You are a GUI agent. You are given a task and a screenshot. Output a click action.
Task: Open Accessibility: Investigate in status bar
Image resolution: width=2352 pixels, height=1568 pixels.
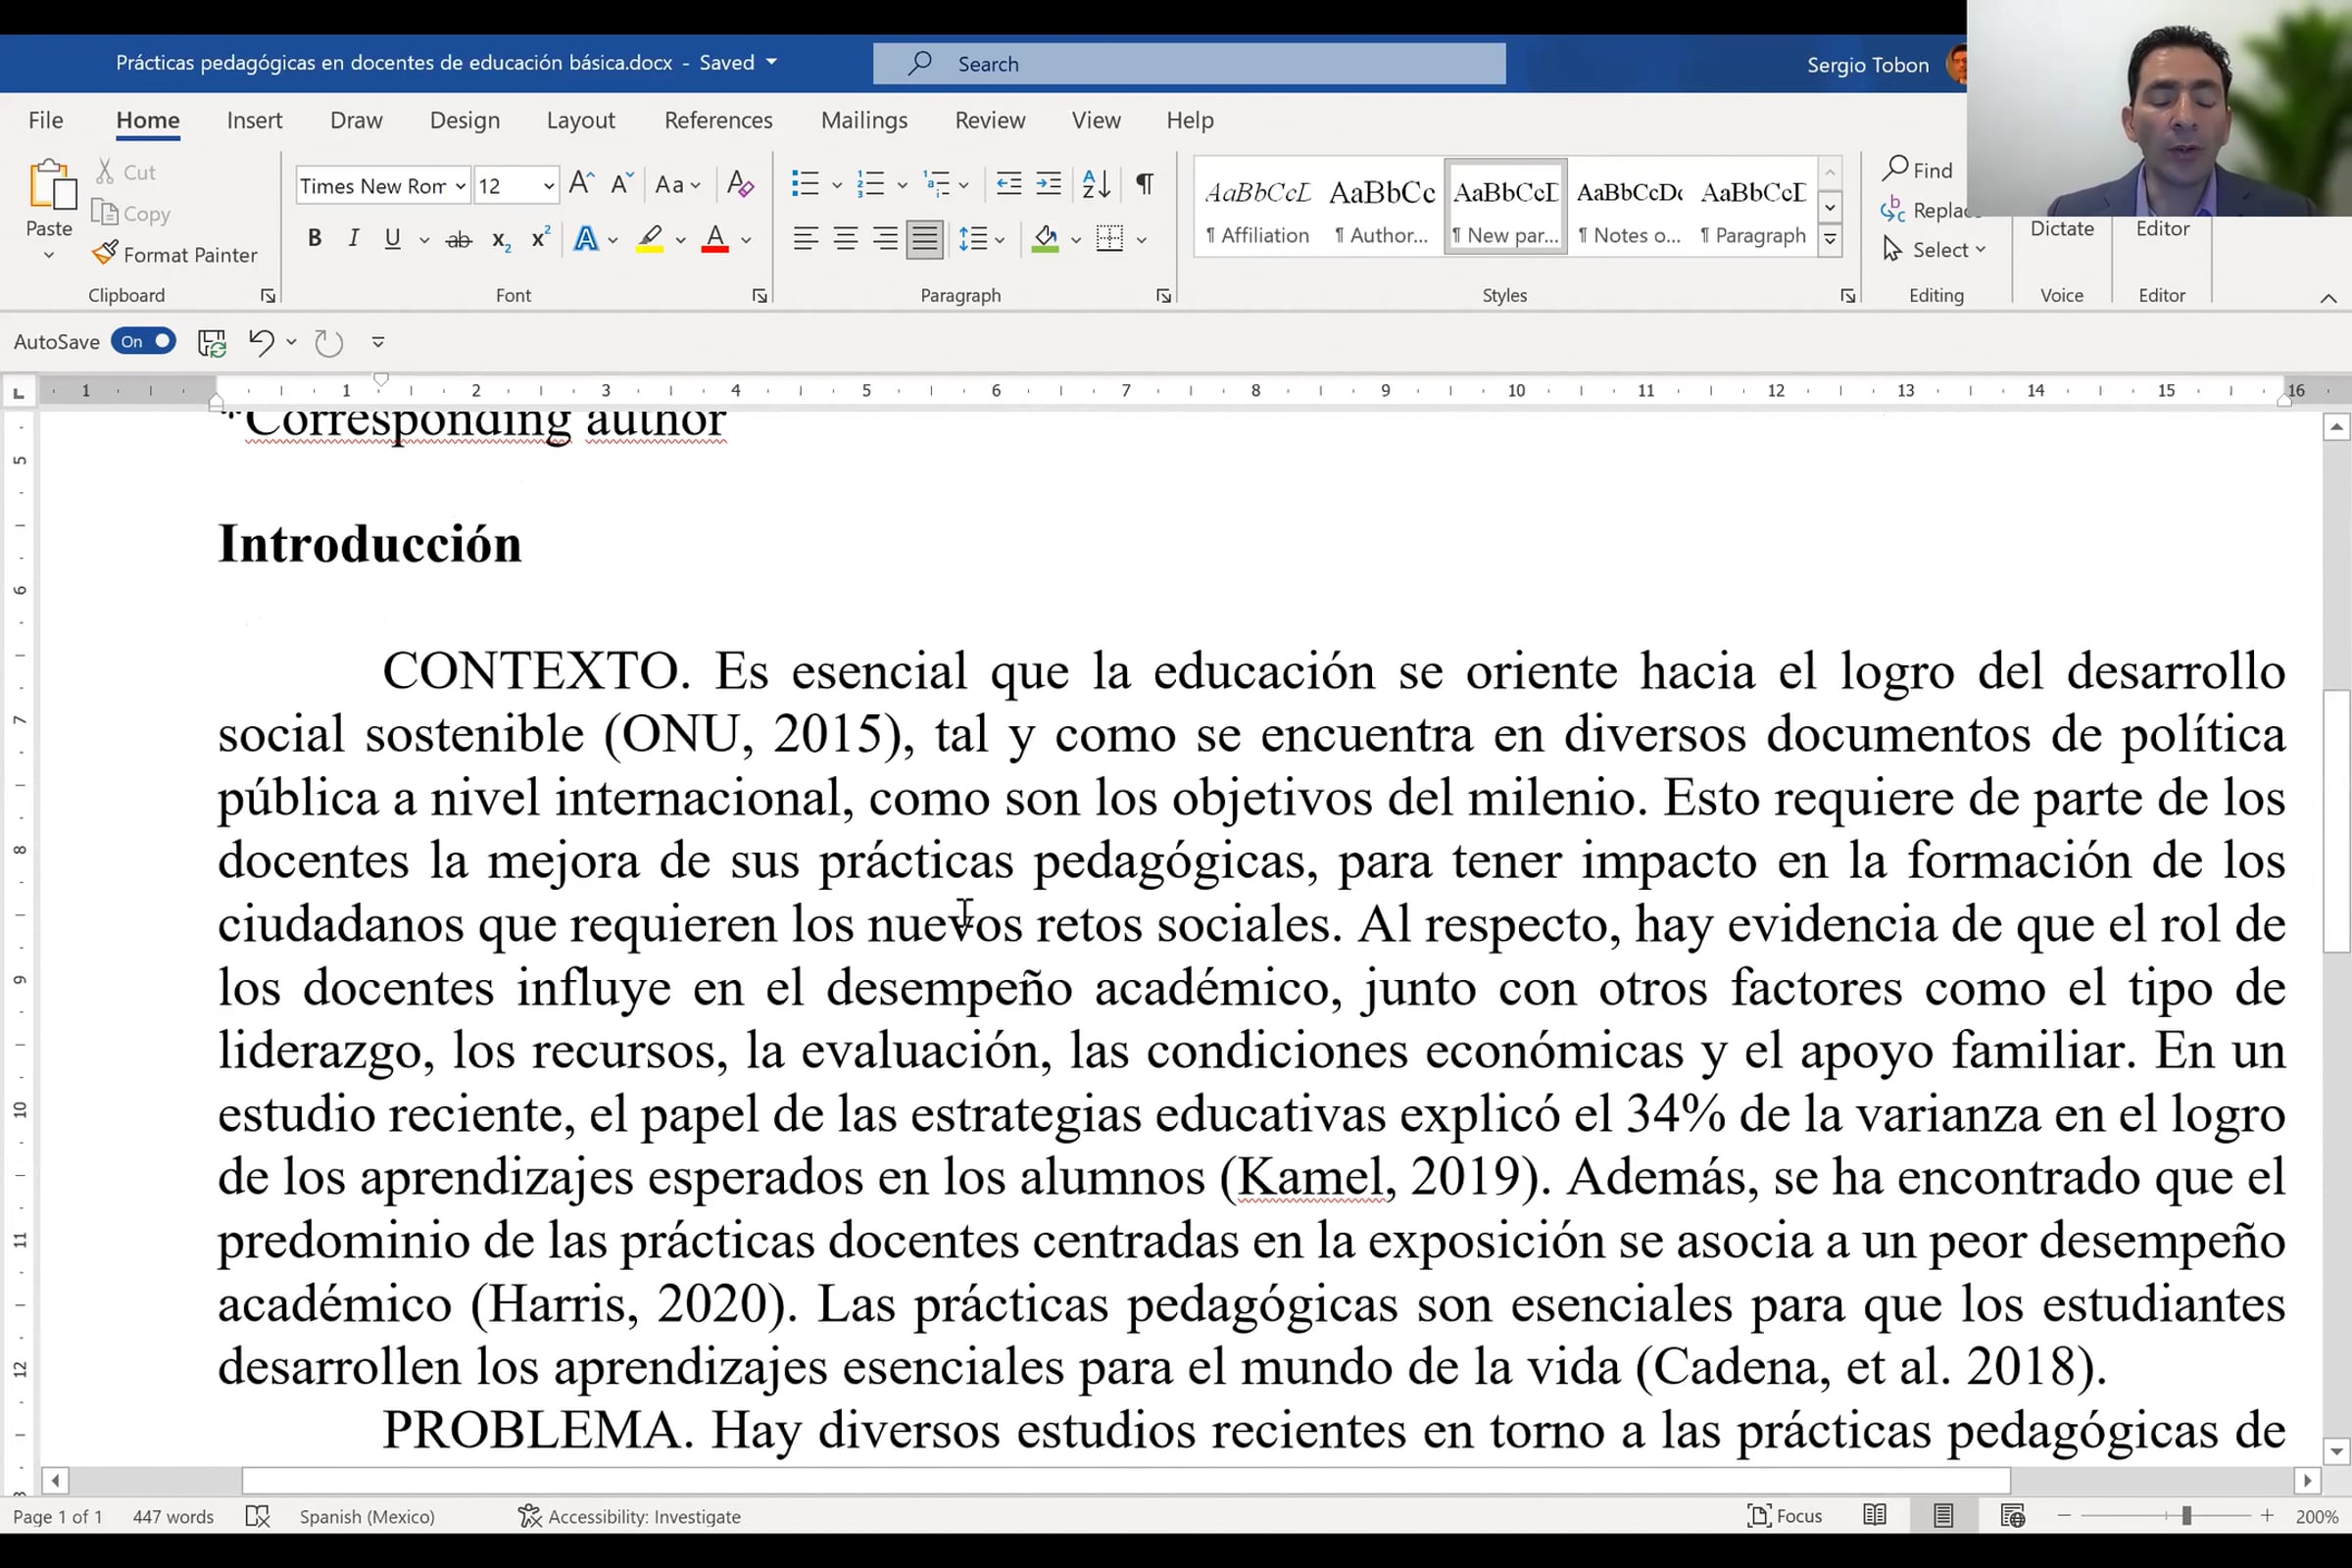pyautogui.click(x=629, y=1516)
